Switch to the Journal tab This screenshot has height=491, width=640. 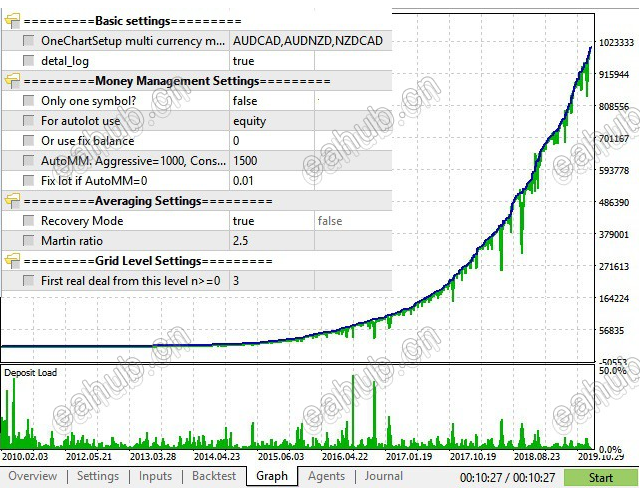click(x=384, y=476)
